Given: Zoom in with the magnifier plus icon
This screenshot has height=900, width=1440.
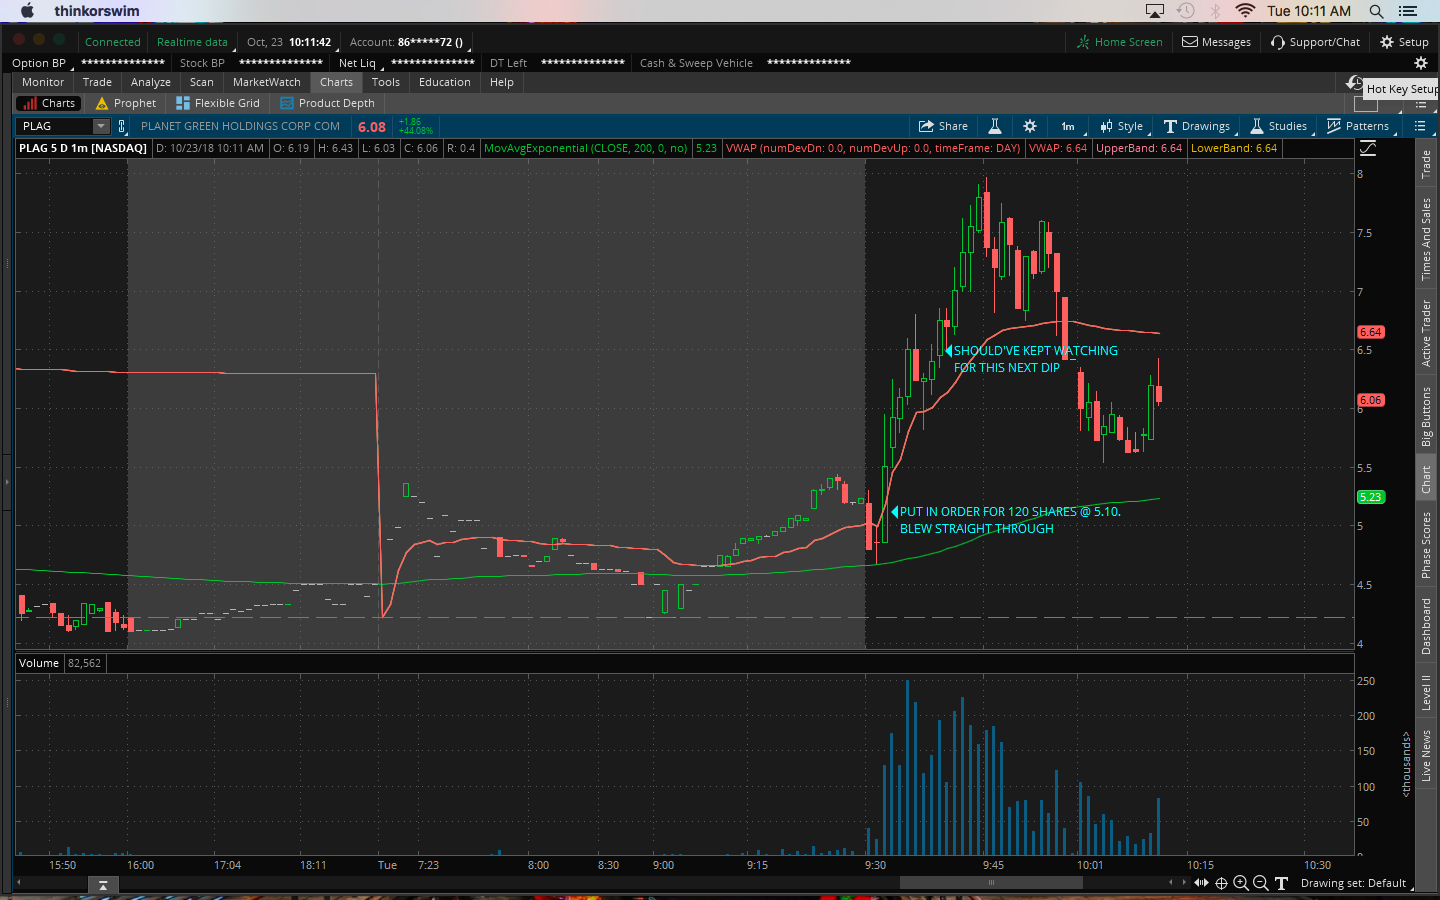Looking at the screenshot, I should (1241, 883).
